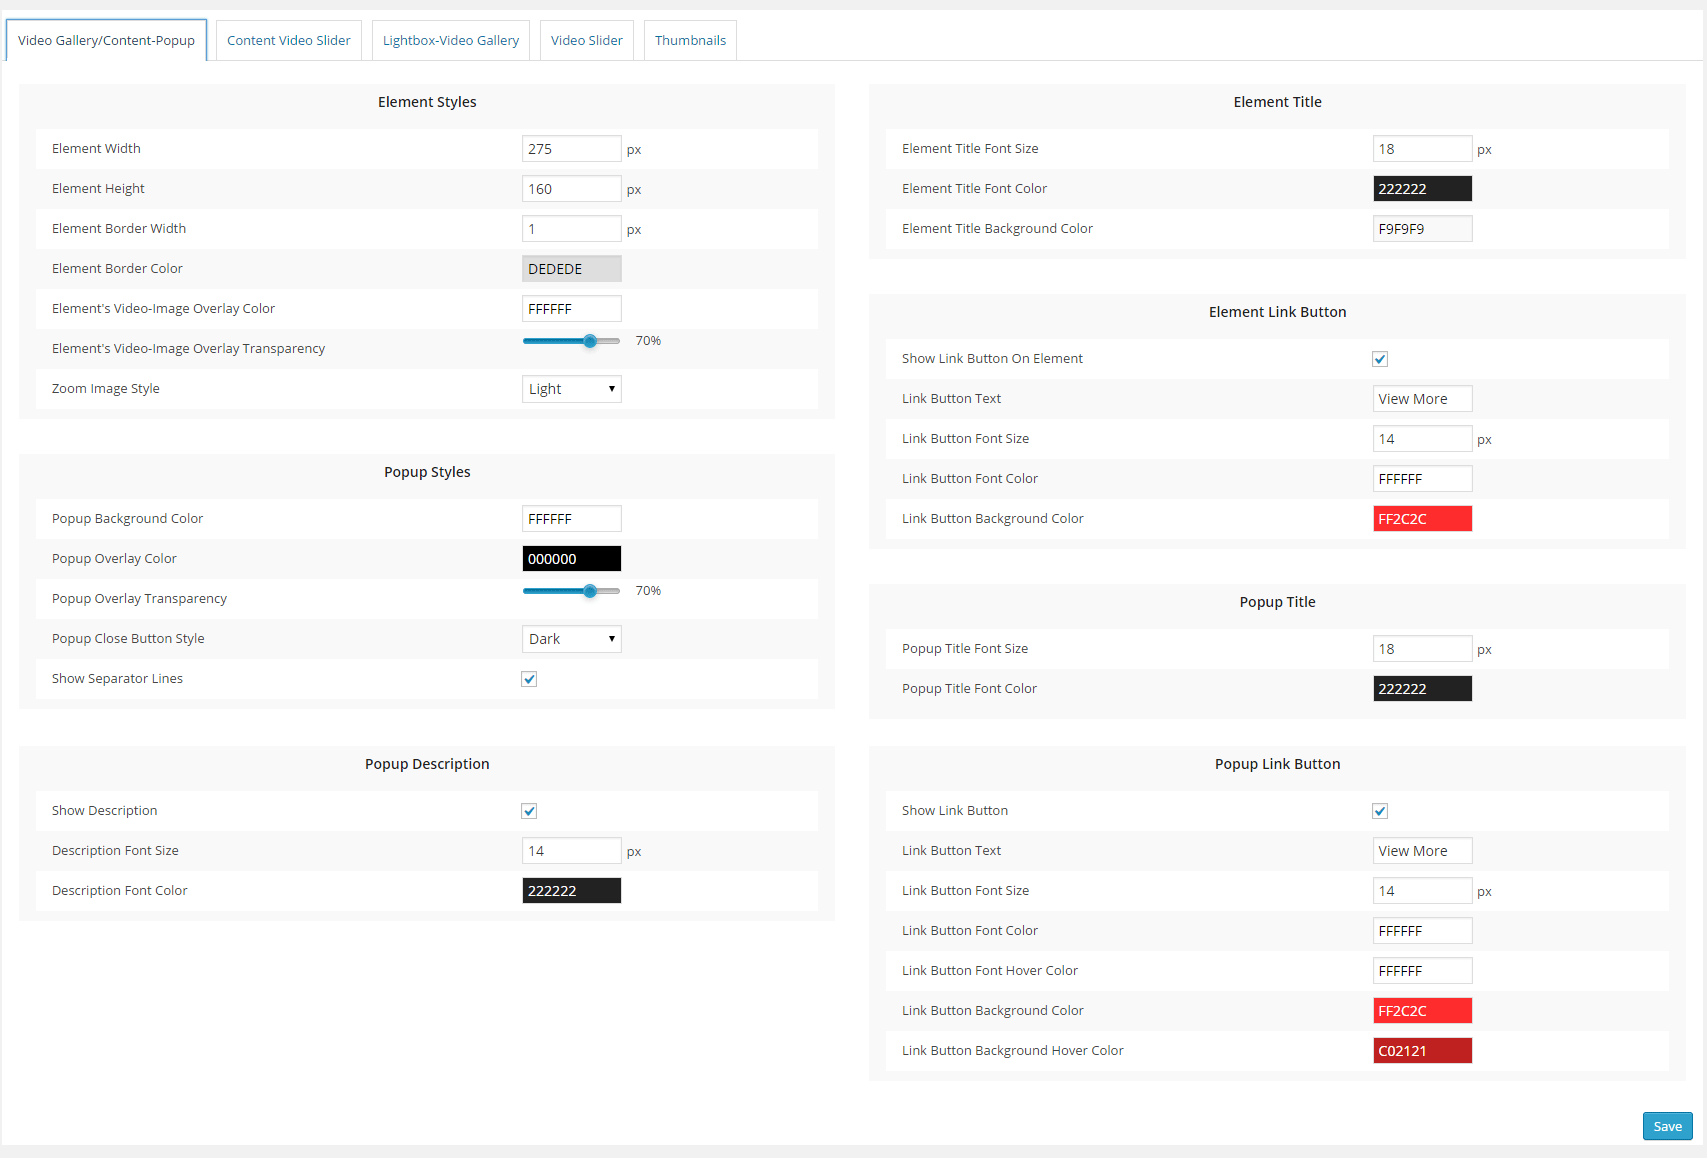Select the Thumbnails tab

coord(690,41)
